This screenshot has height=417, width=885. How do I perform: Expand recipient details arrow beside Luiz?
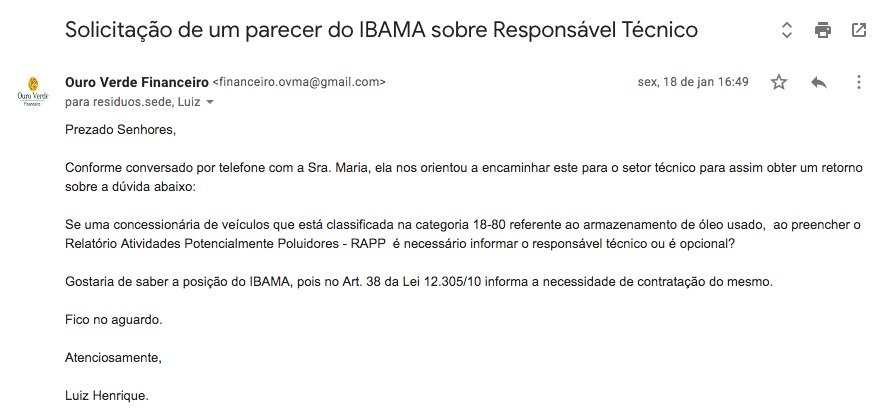pos(210,103)
